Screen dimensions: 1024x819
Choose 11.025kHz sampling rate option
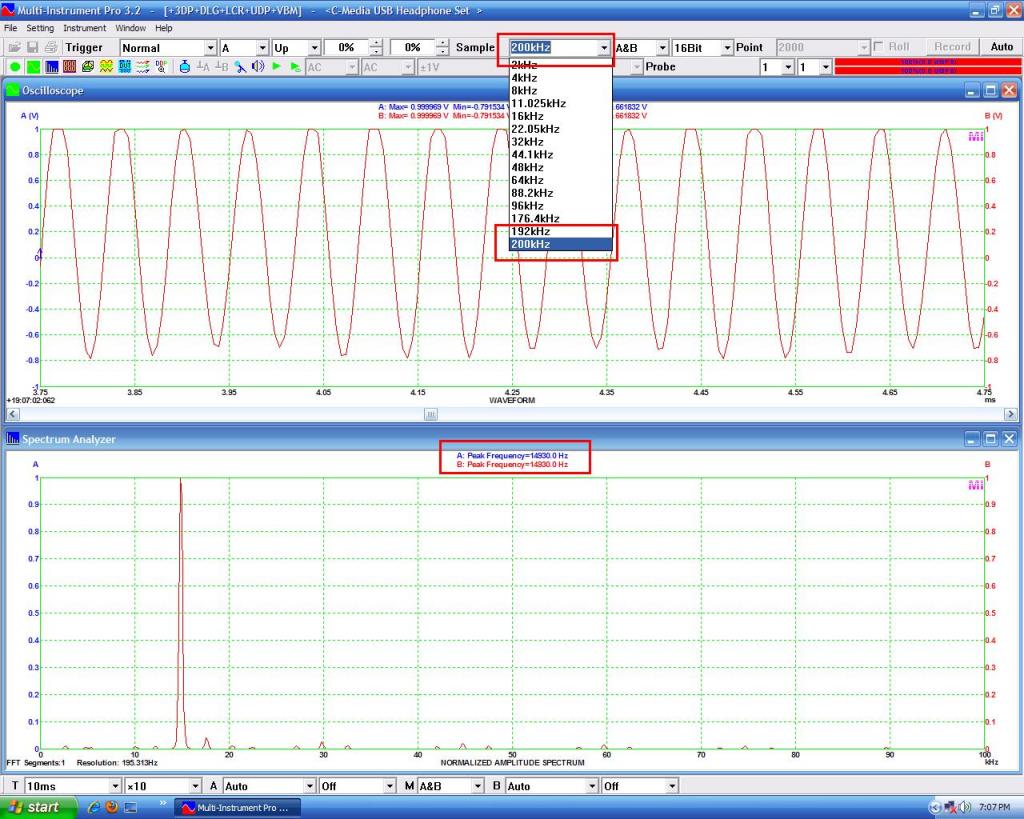pyautogui.click(x=560, y=103)
